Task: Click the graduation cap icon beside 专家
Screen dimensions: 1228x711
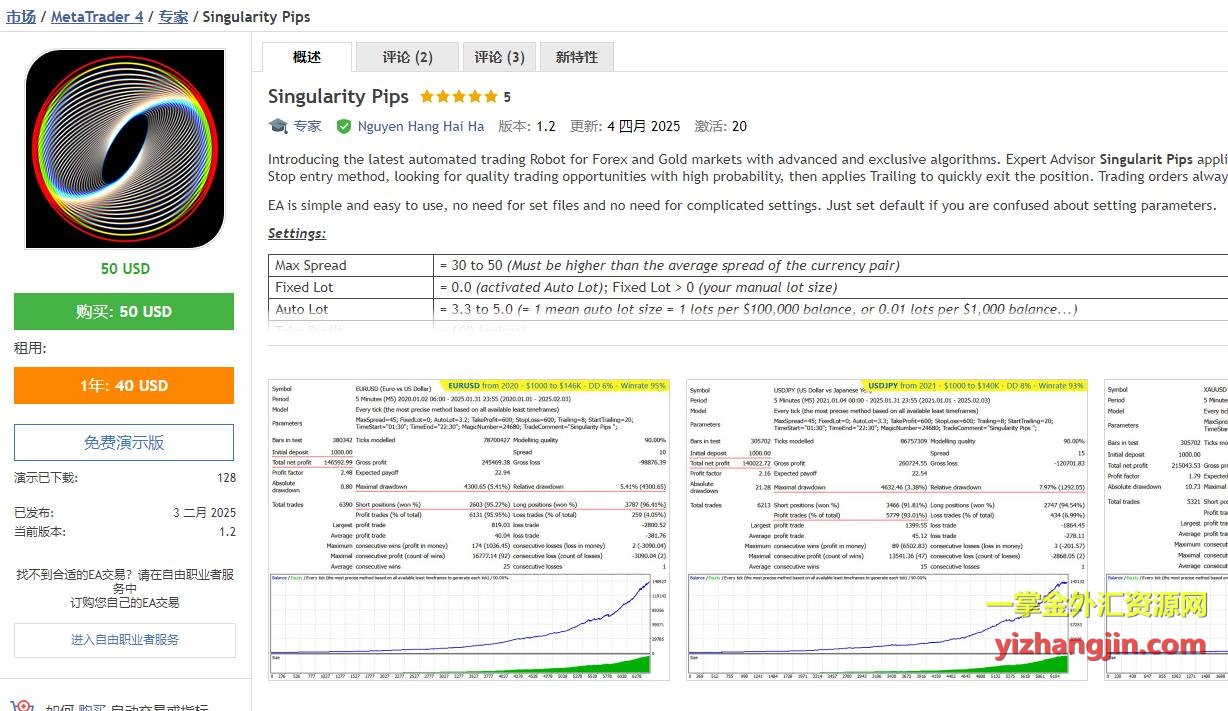Action: click(278, 126)
